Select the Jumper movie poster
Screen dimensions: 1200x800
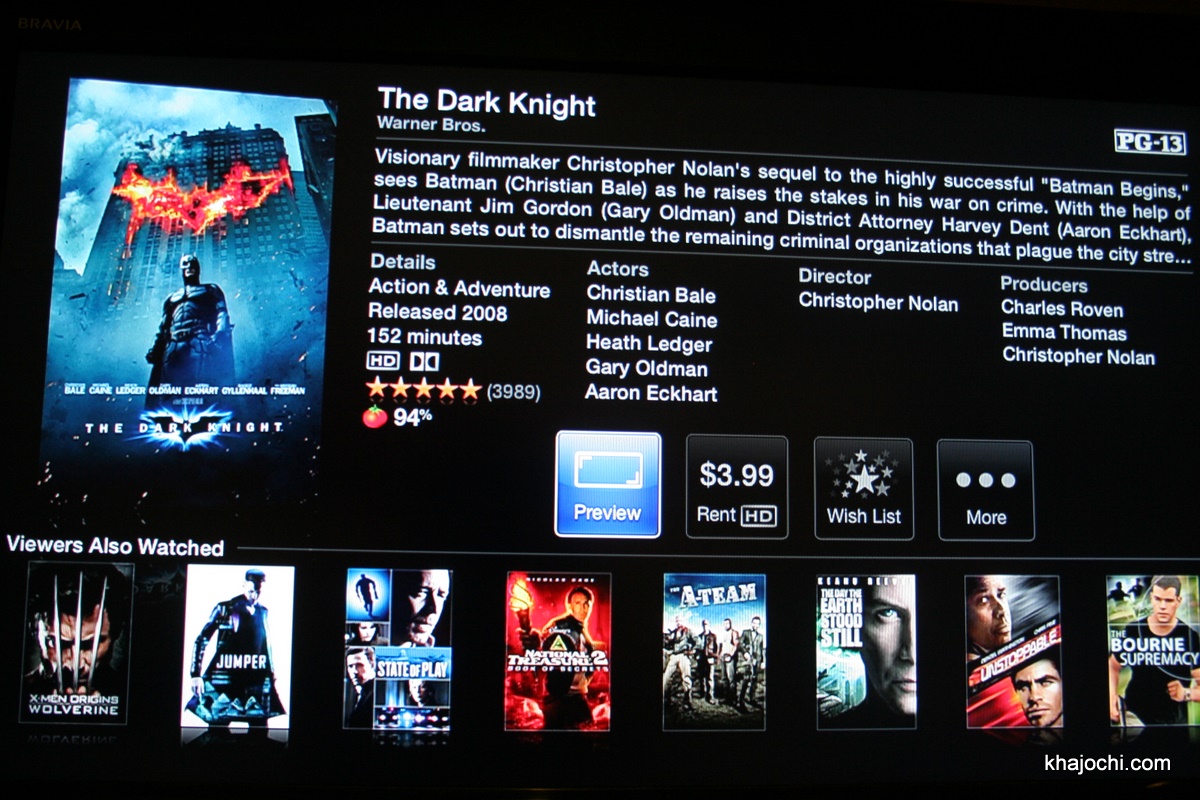coord(237,646)
